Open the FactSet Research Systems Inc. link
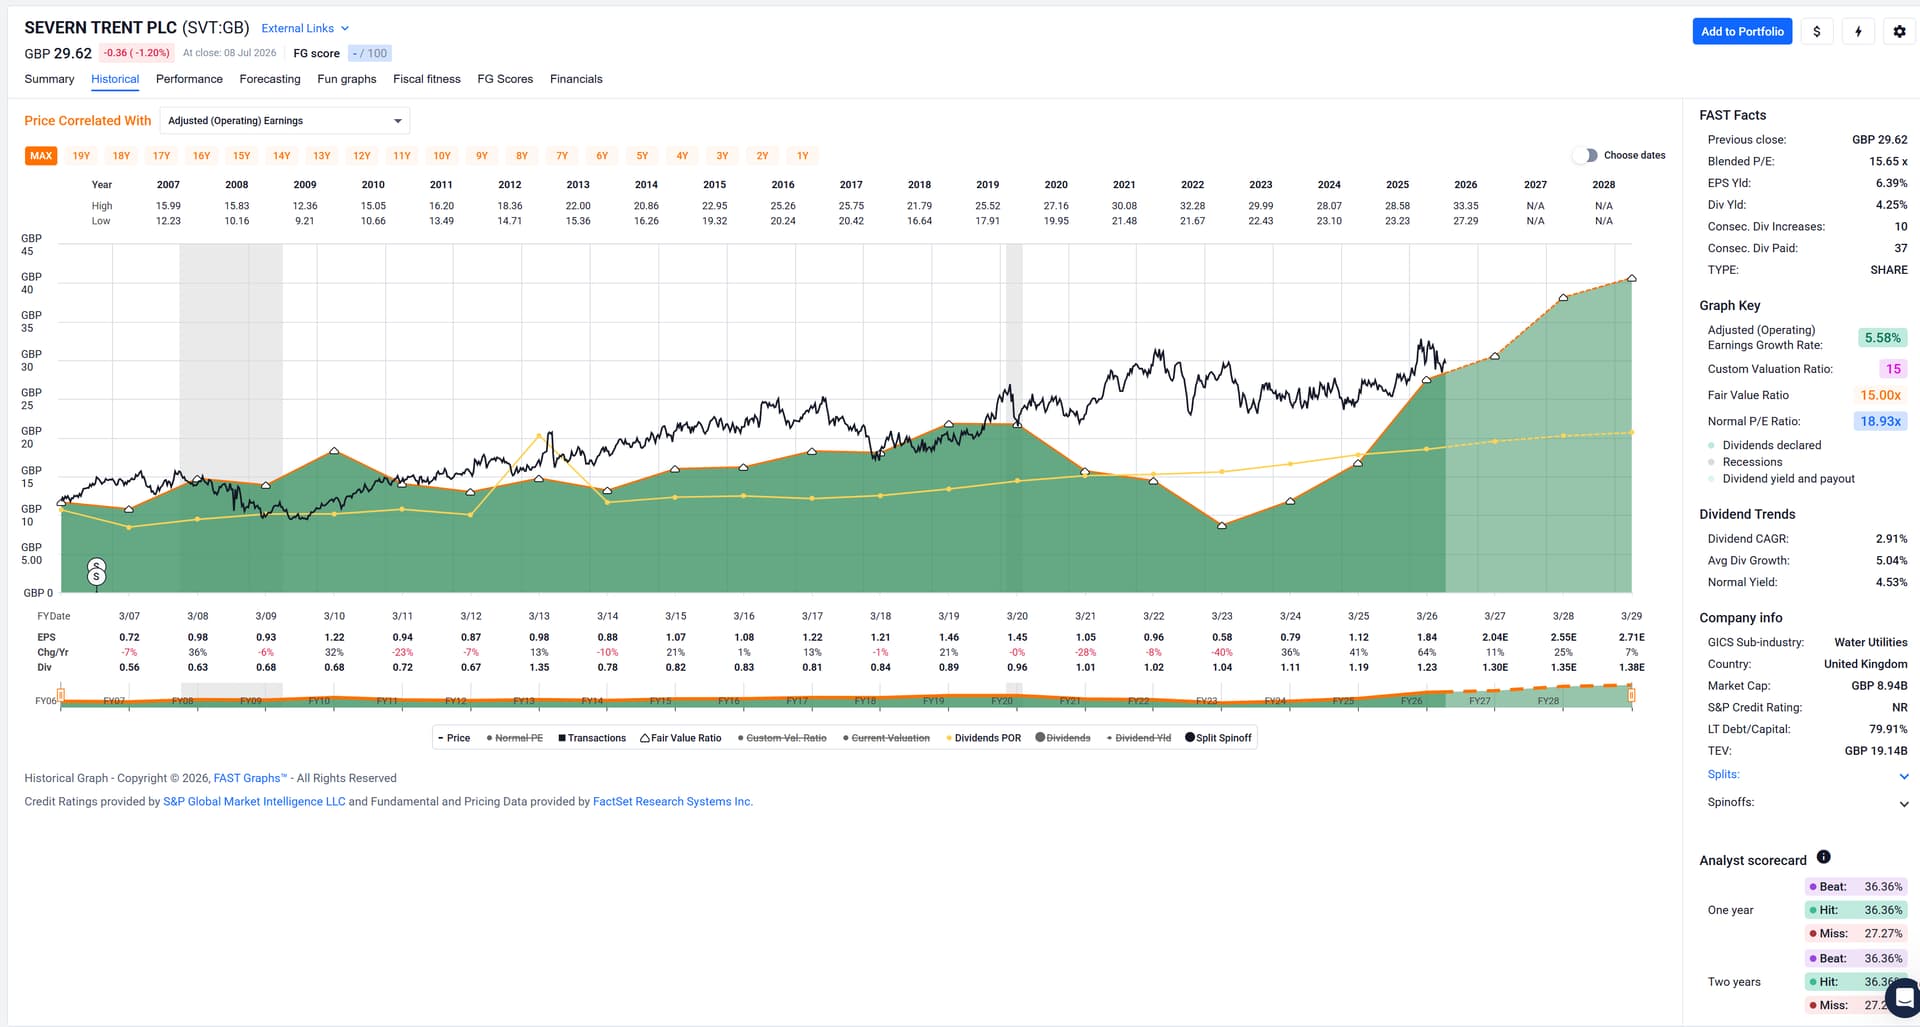The image size is (1920, 1027). coord(672,801)
